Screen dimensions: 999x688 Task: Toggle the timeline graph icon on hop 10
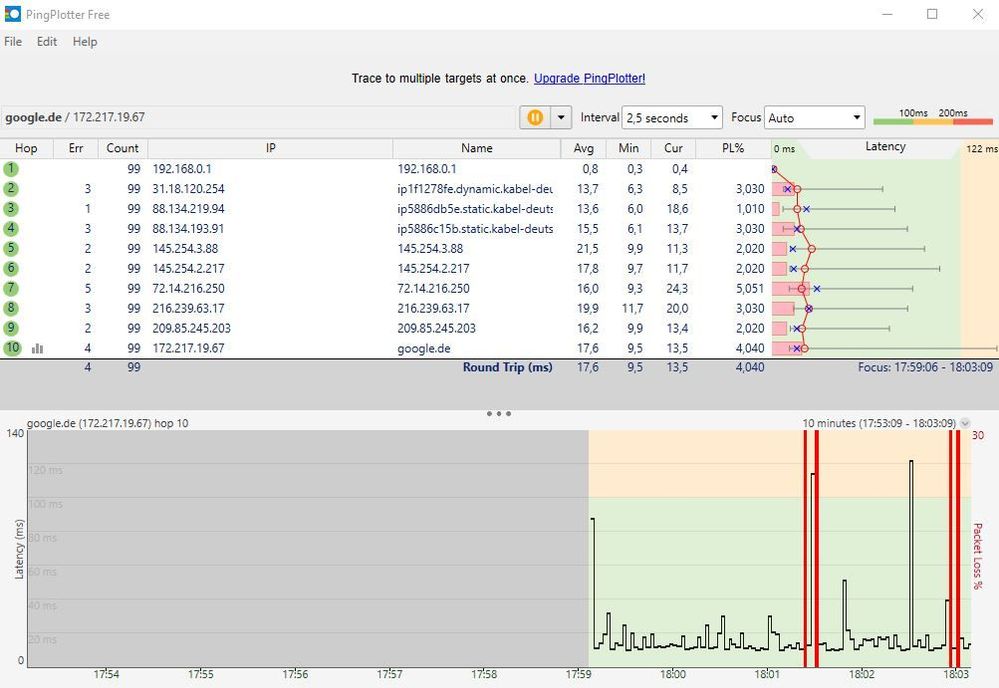(x=38, y=348)
